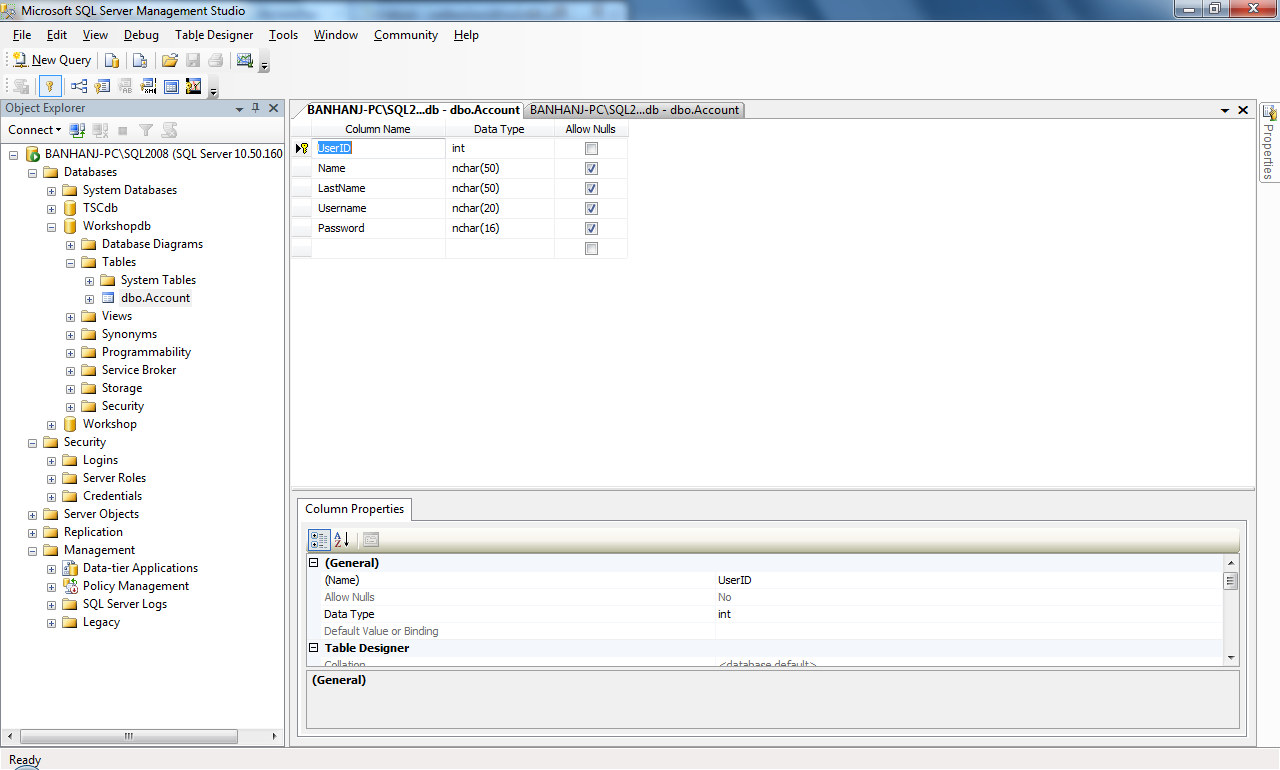
Task: Click the Username column name cell
Action: point(378,208)
